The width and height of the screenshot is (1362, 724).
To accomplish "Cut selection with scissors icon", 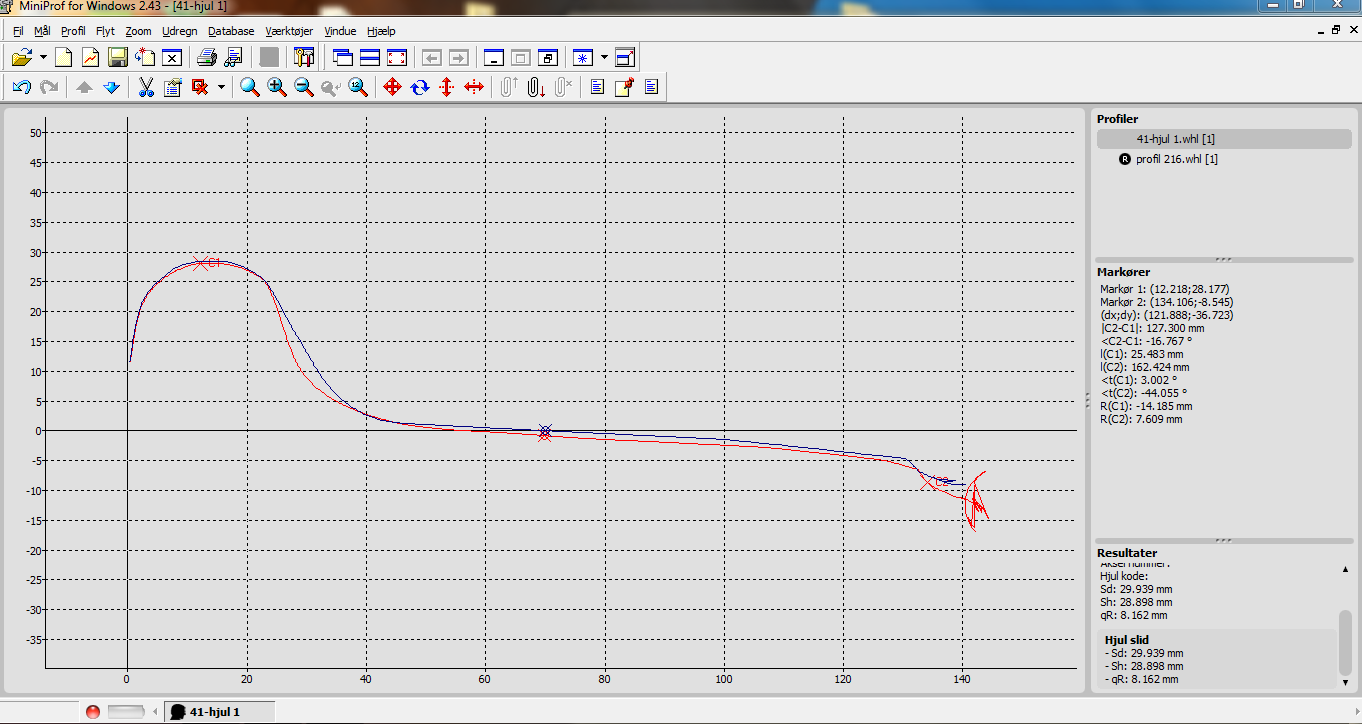I will (146, 87).
